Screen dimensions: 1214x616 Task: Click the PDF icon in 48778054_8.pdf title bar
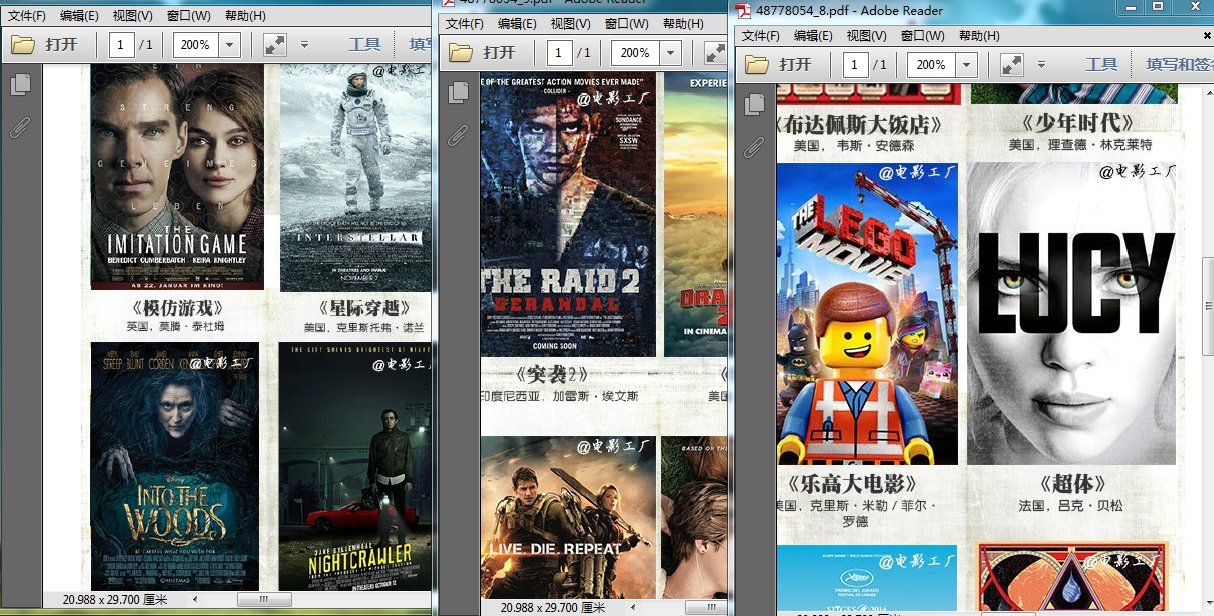pyautogui.click(x=743, y=10)
